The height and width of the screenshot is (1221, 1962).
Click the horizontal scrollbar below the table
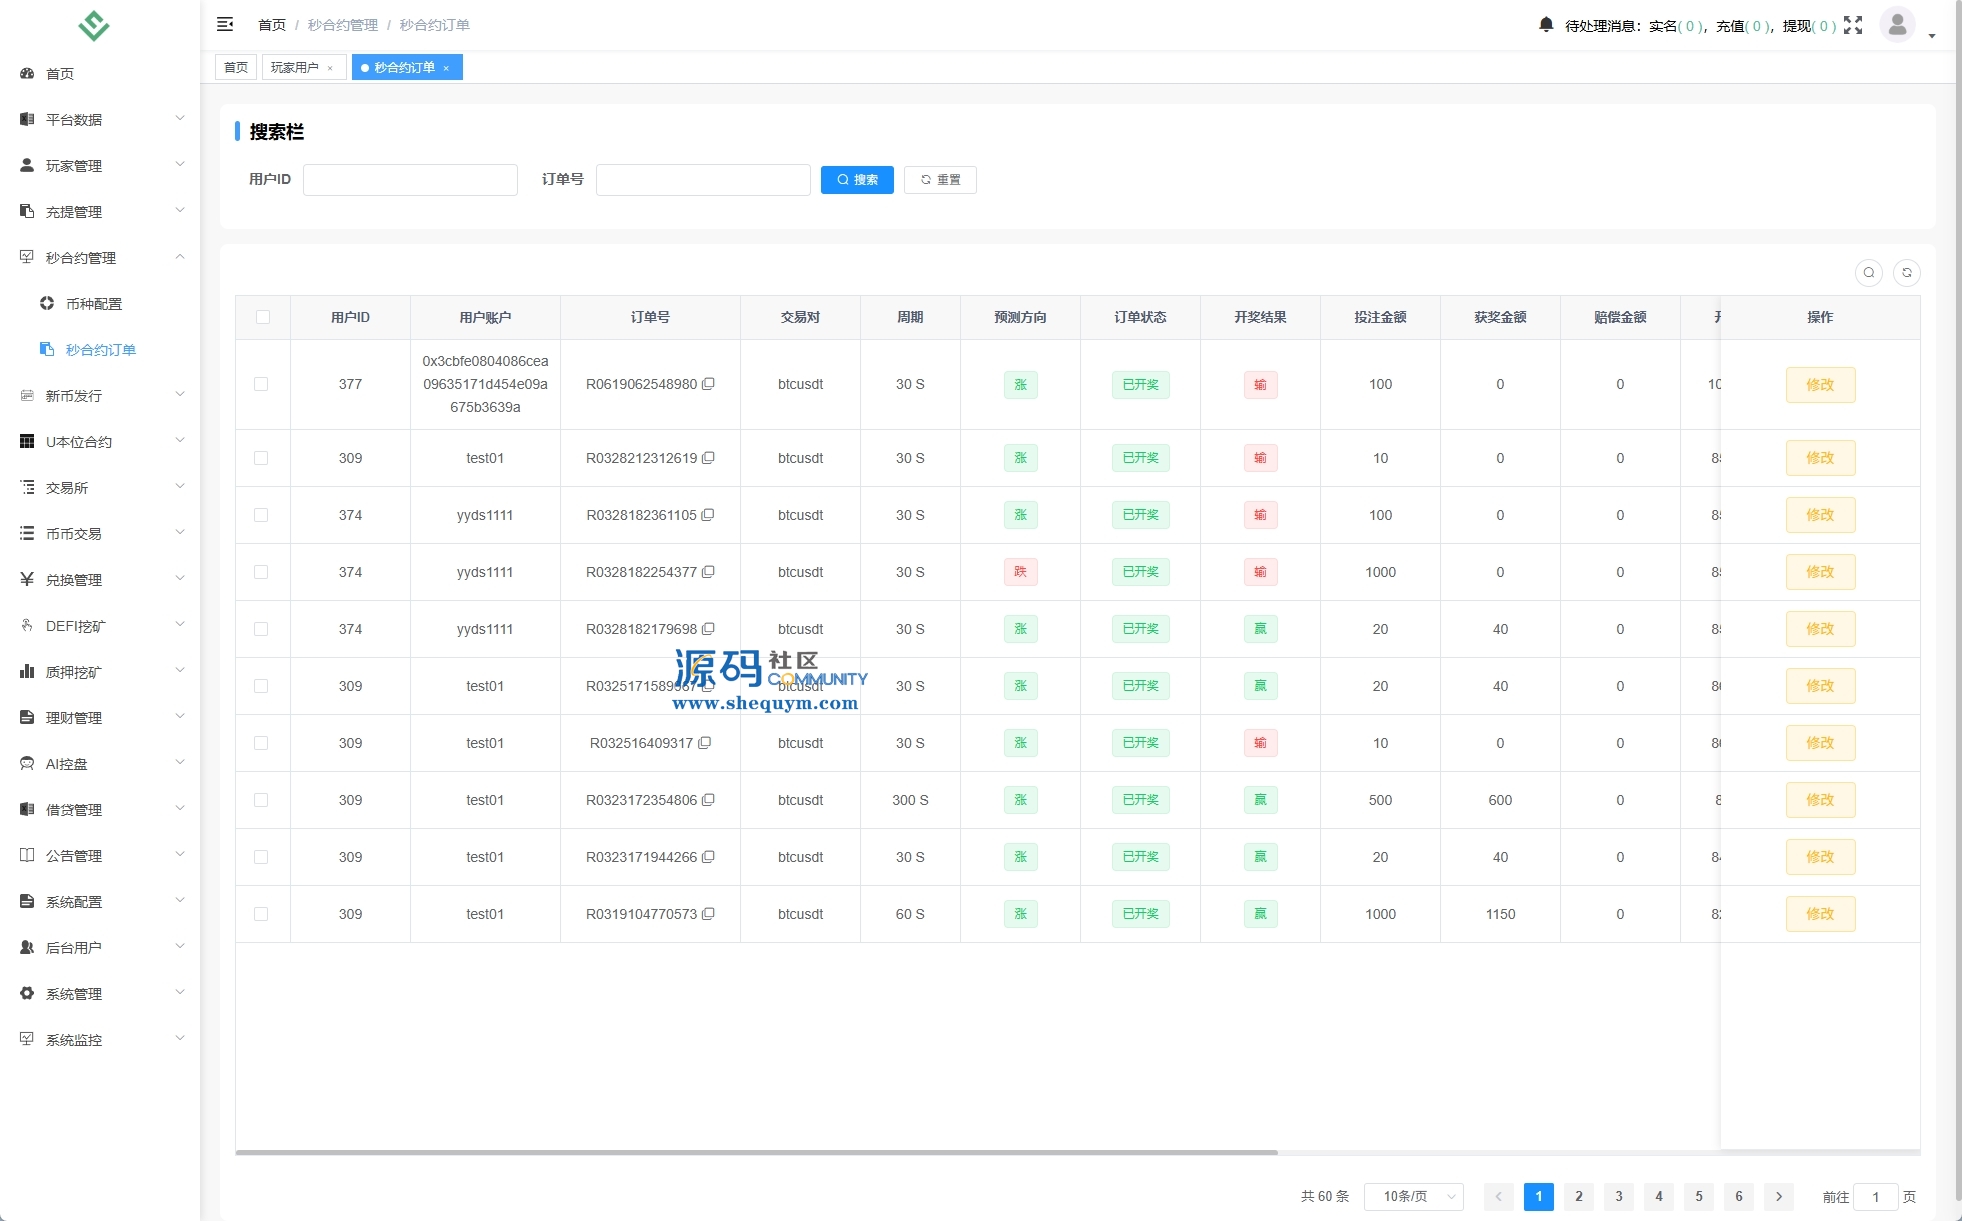pyautogui.click(x=756, y=1152)
